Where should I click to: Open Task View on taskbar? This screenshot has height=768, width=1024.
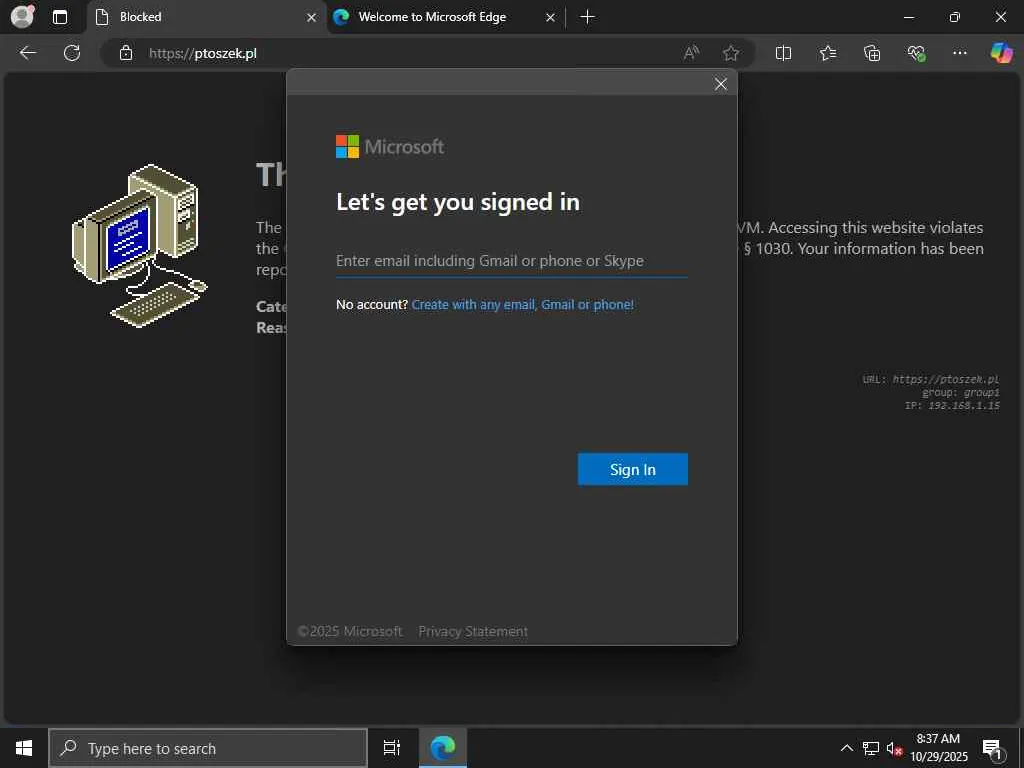click(x=392, y=748)
